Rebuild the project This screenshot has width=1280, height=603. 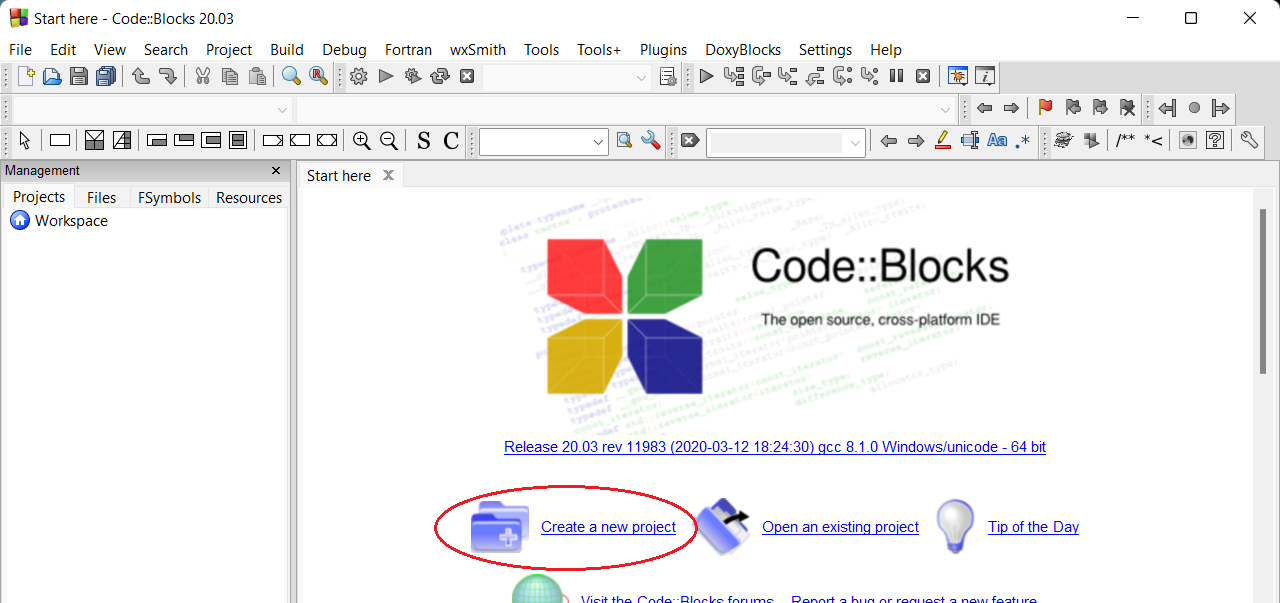pos(440,76)
